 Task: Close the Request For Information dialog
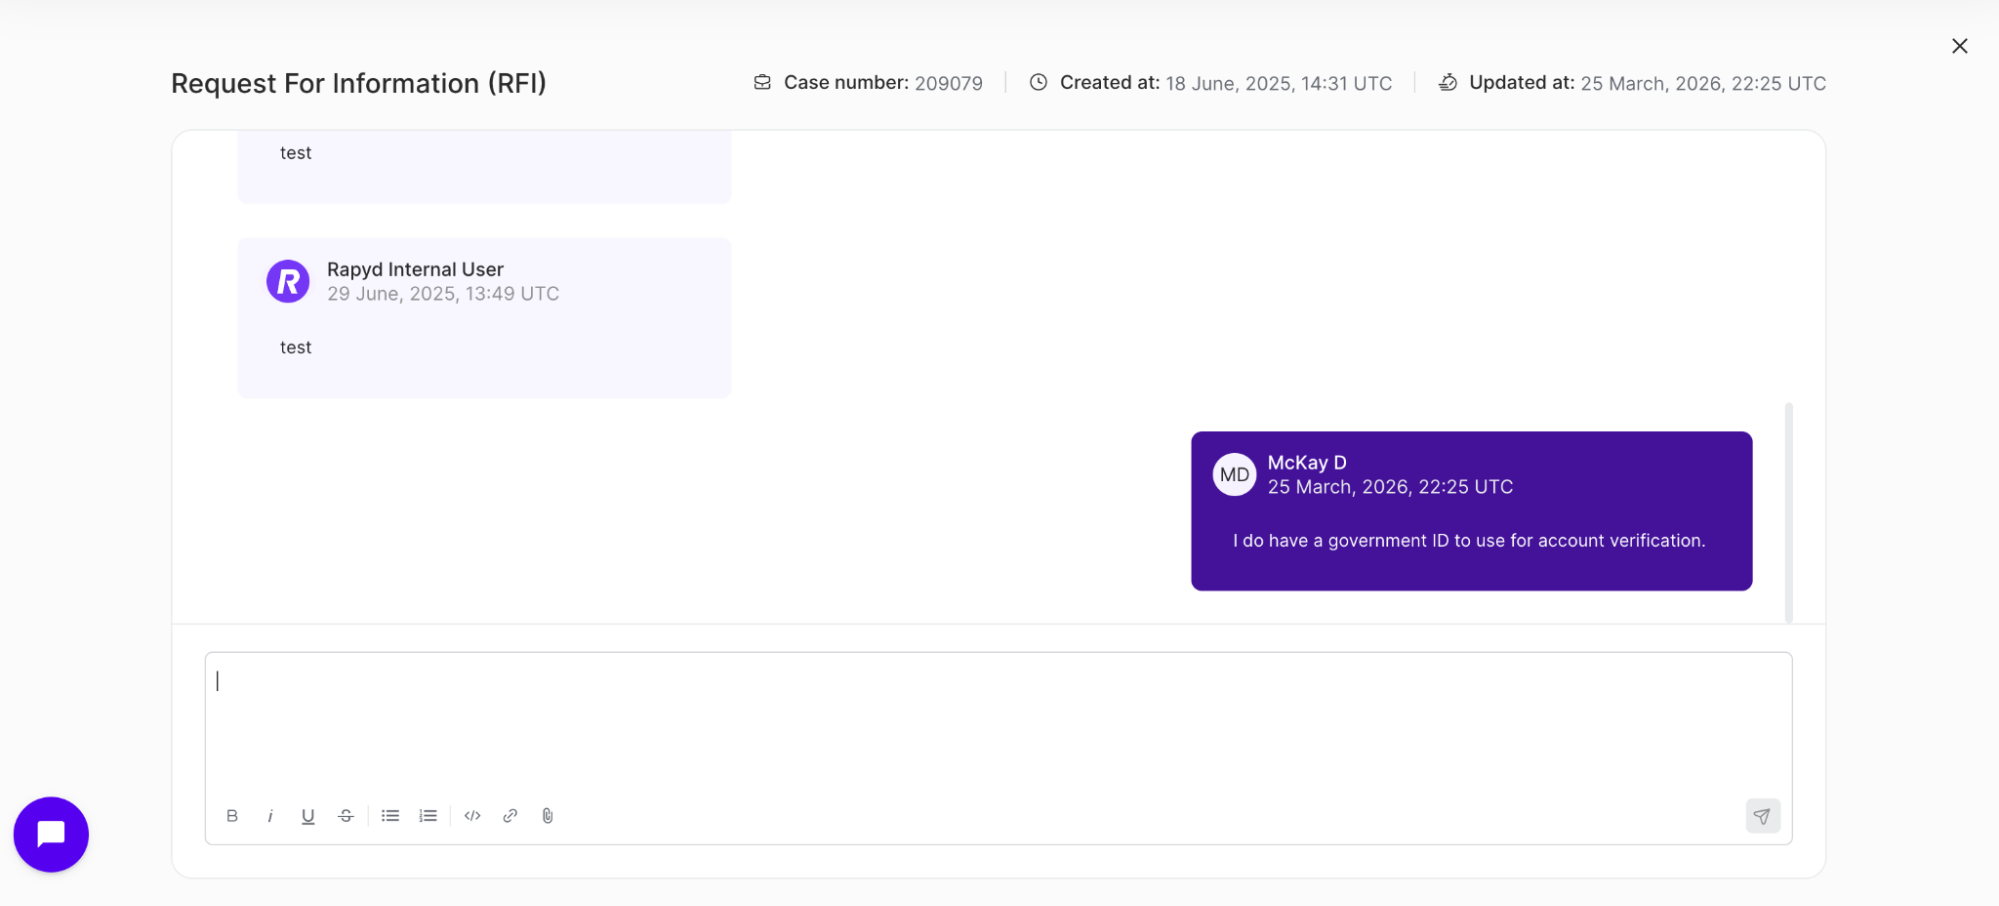(x=1958, y=45)
